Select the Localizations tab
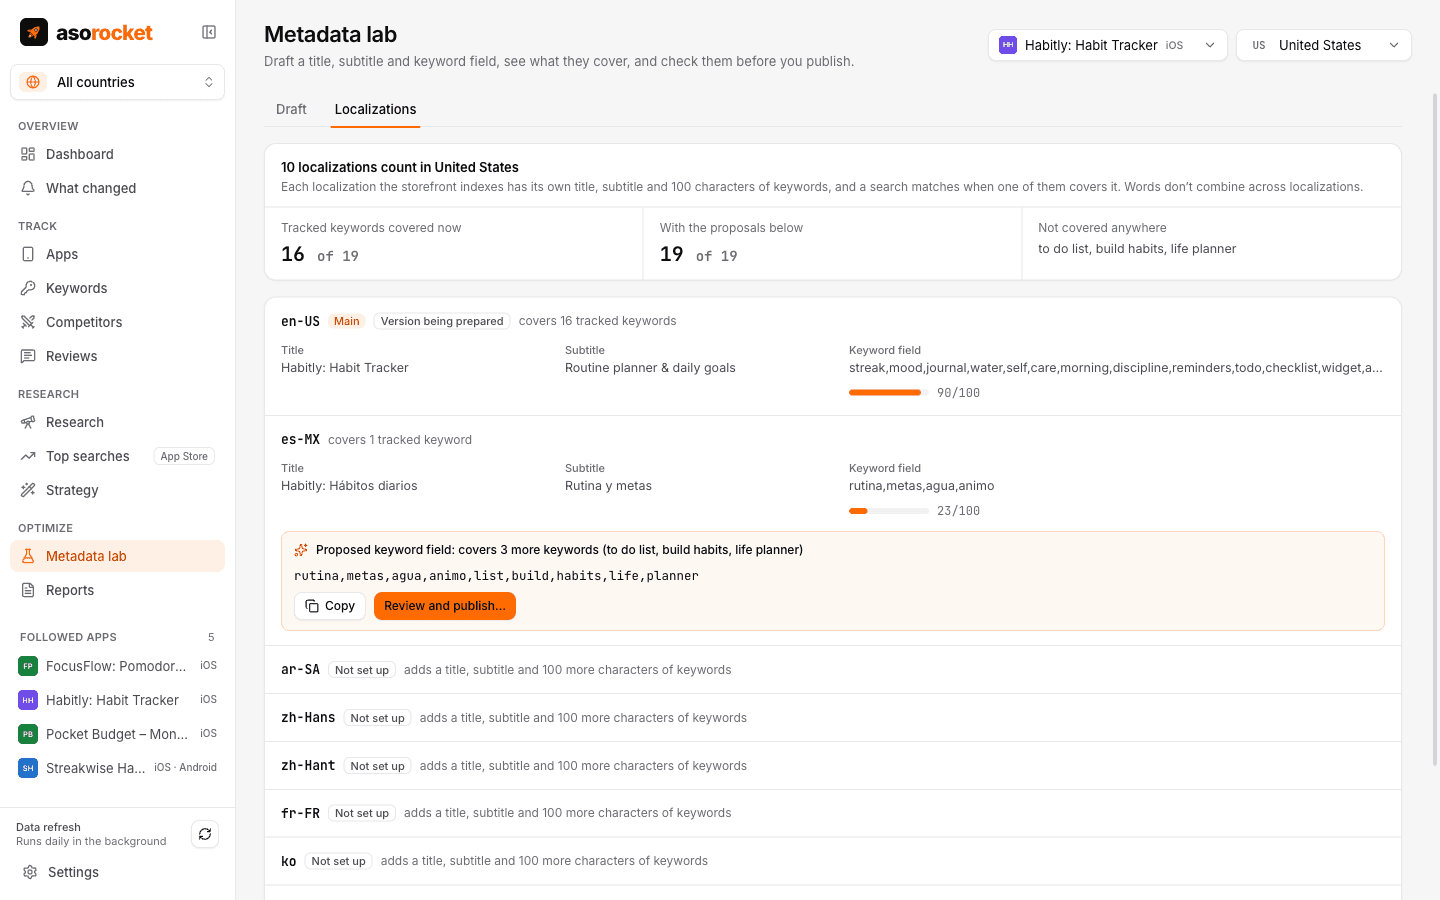The image size is (1440, 900). (x=375, y=109)
